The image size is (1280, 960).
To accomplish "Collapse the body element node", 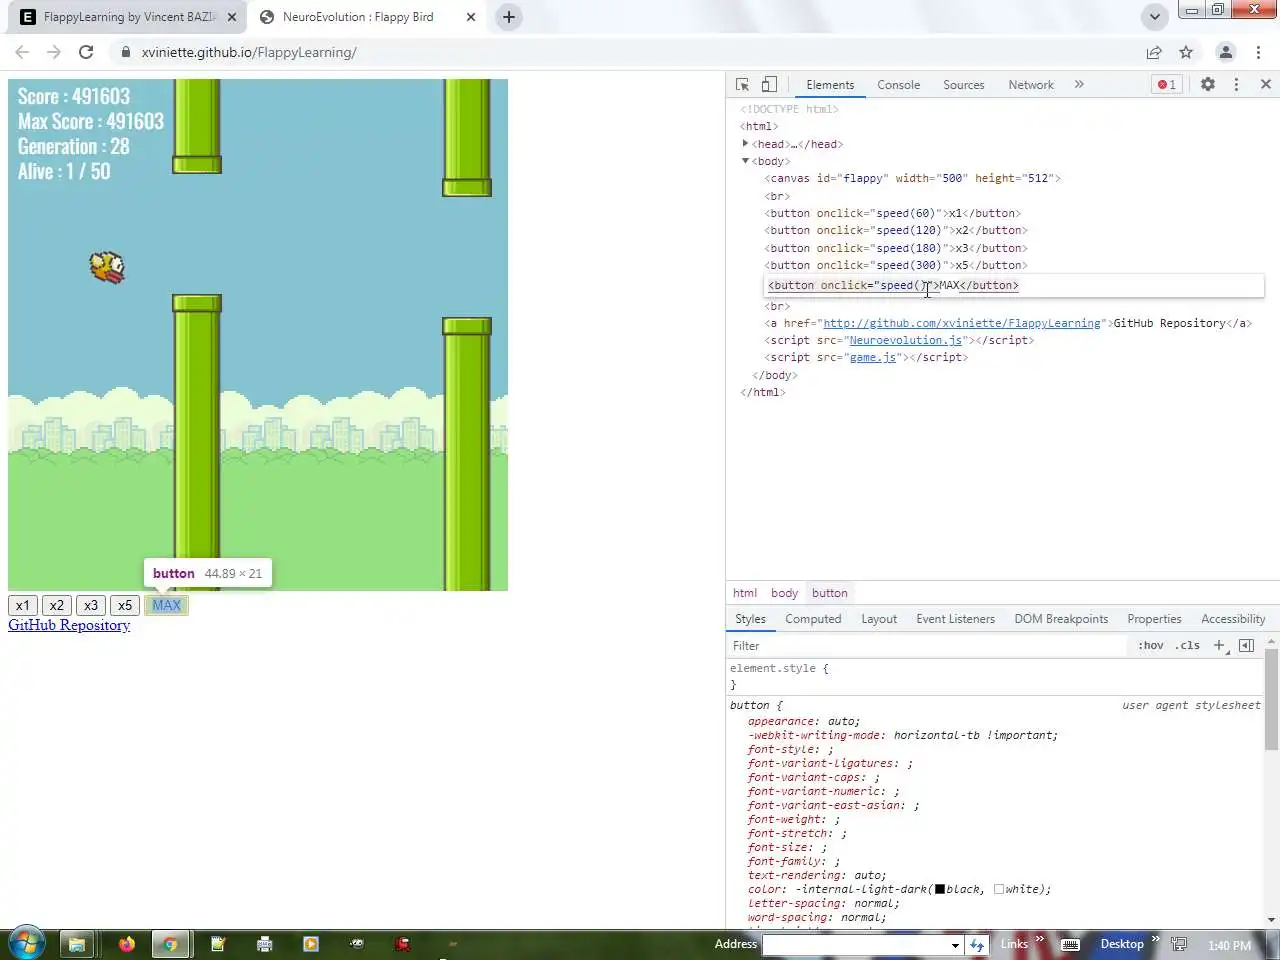I will click(745, 161).
